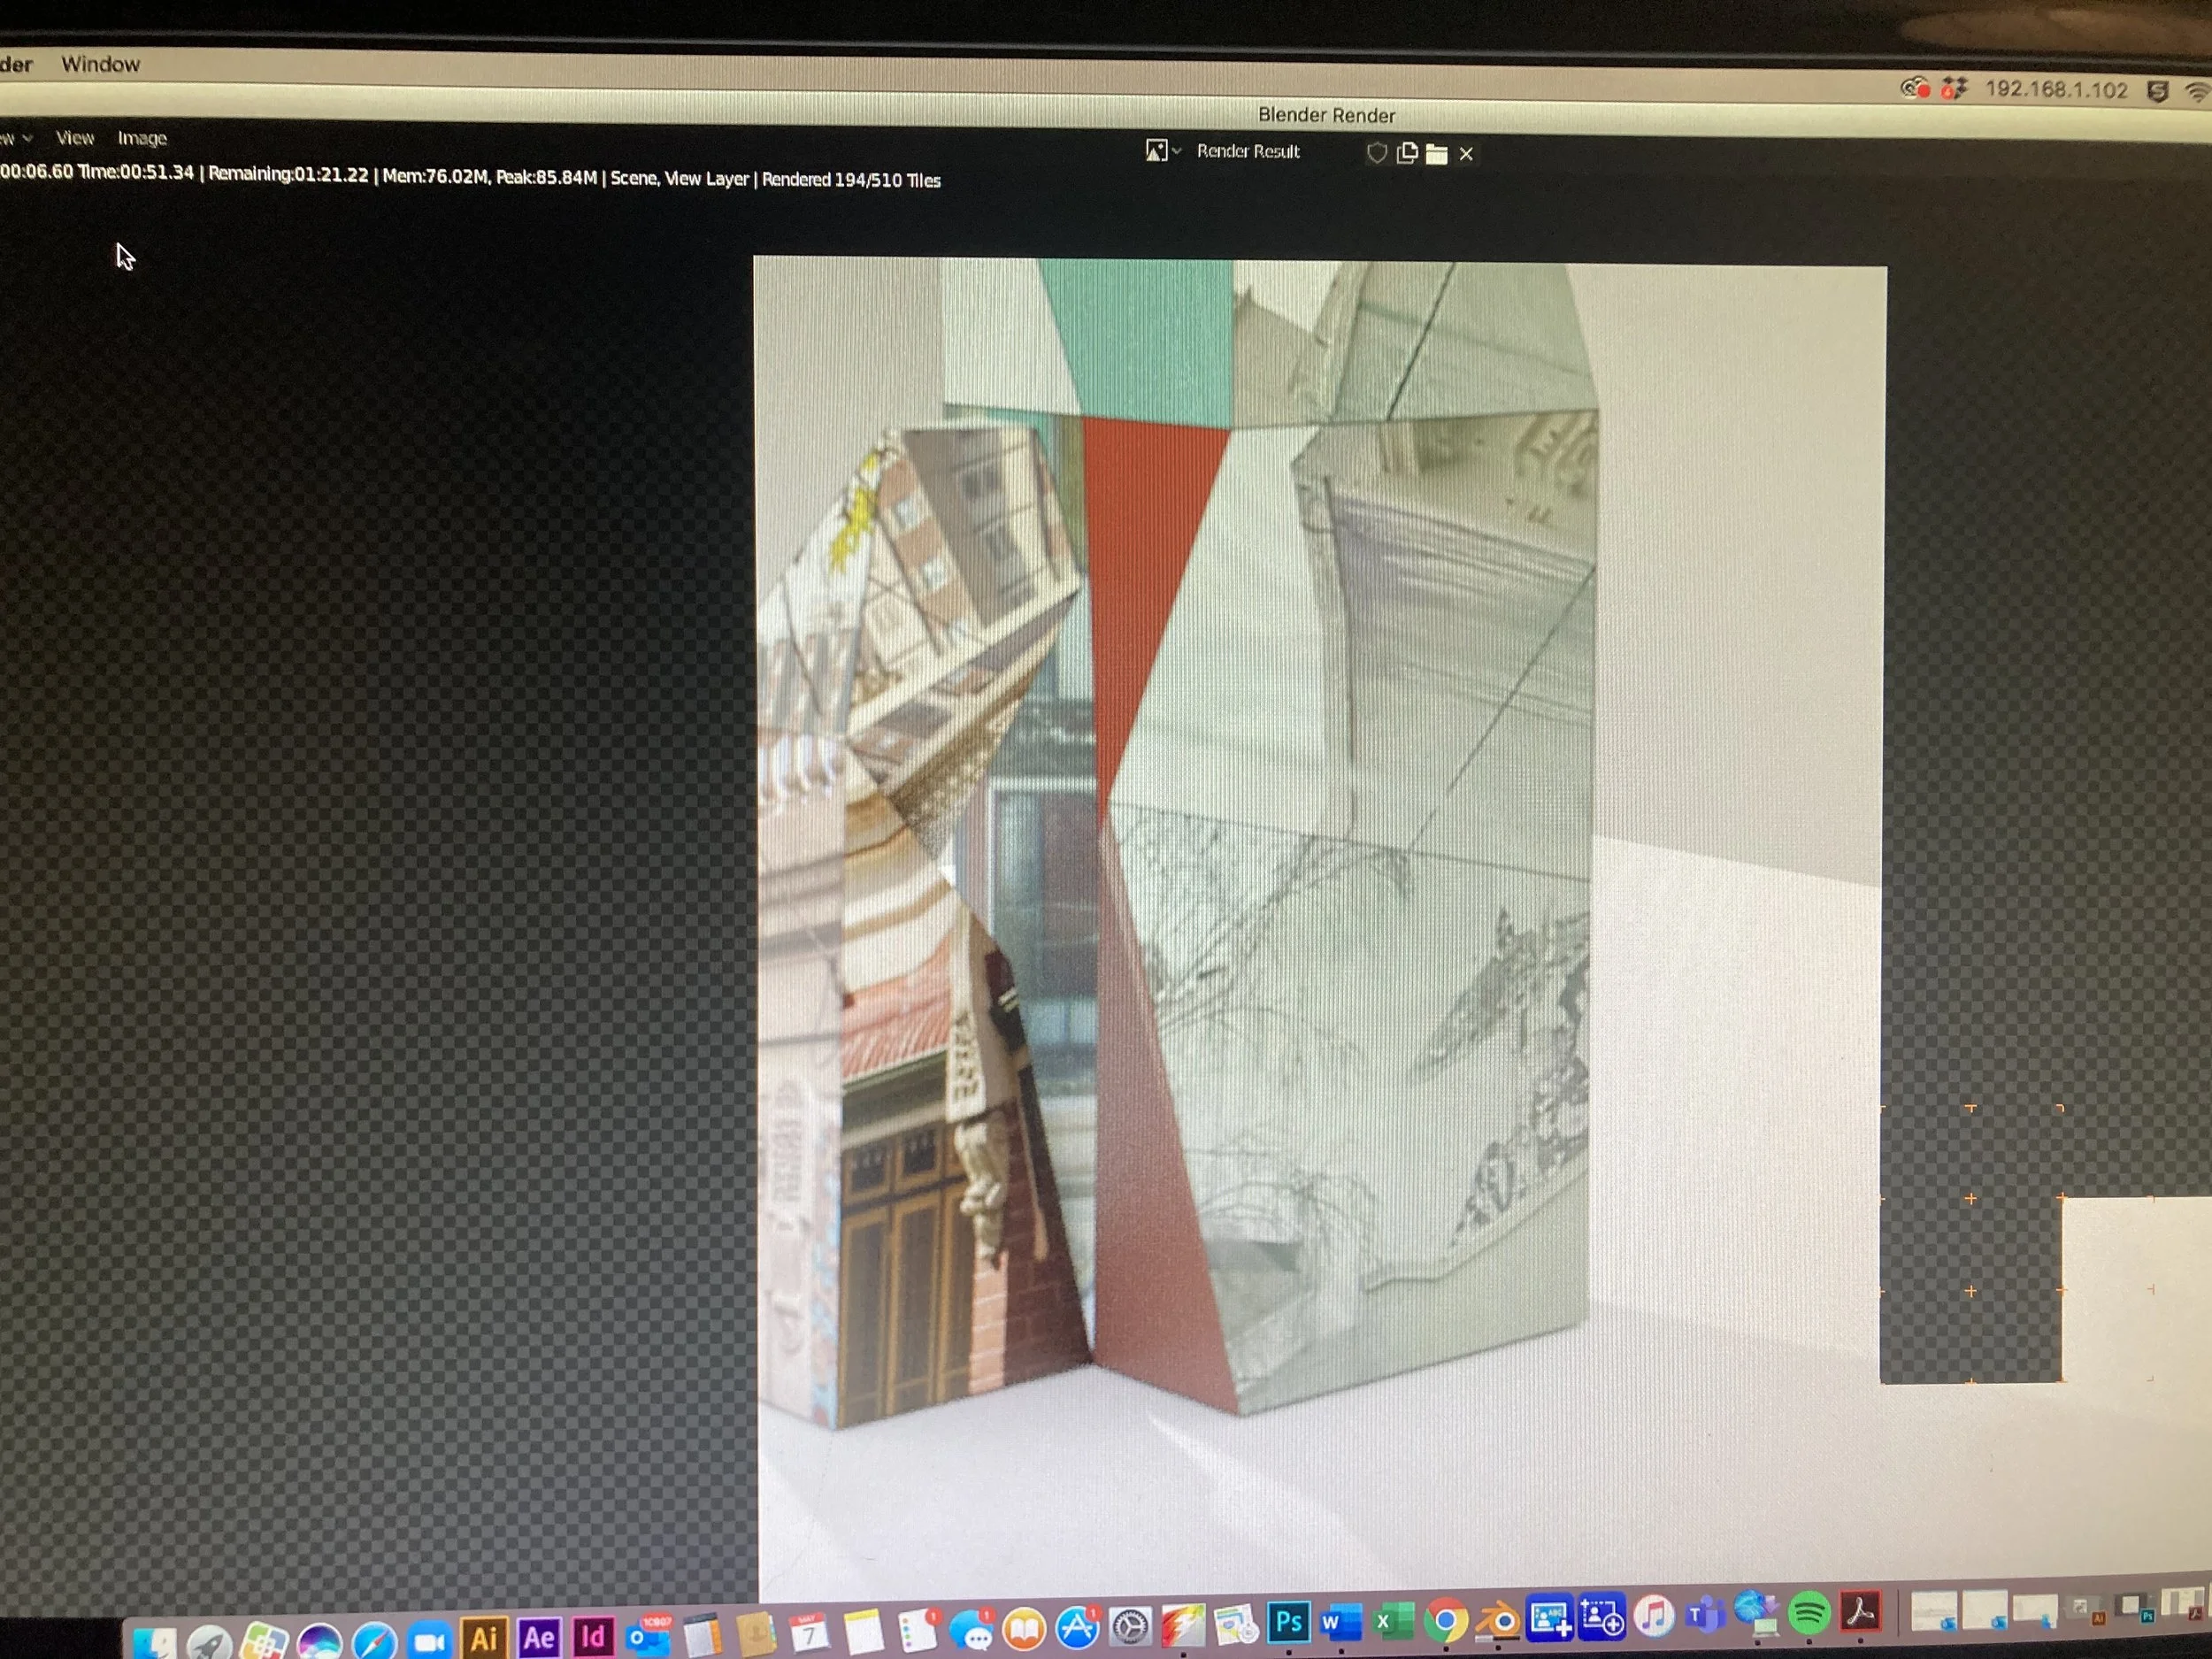Open the View menu in image editor
This screenshot has height=1659, width=2212.
pos(75,137)
